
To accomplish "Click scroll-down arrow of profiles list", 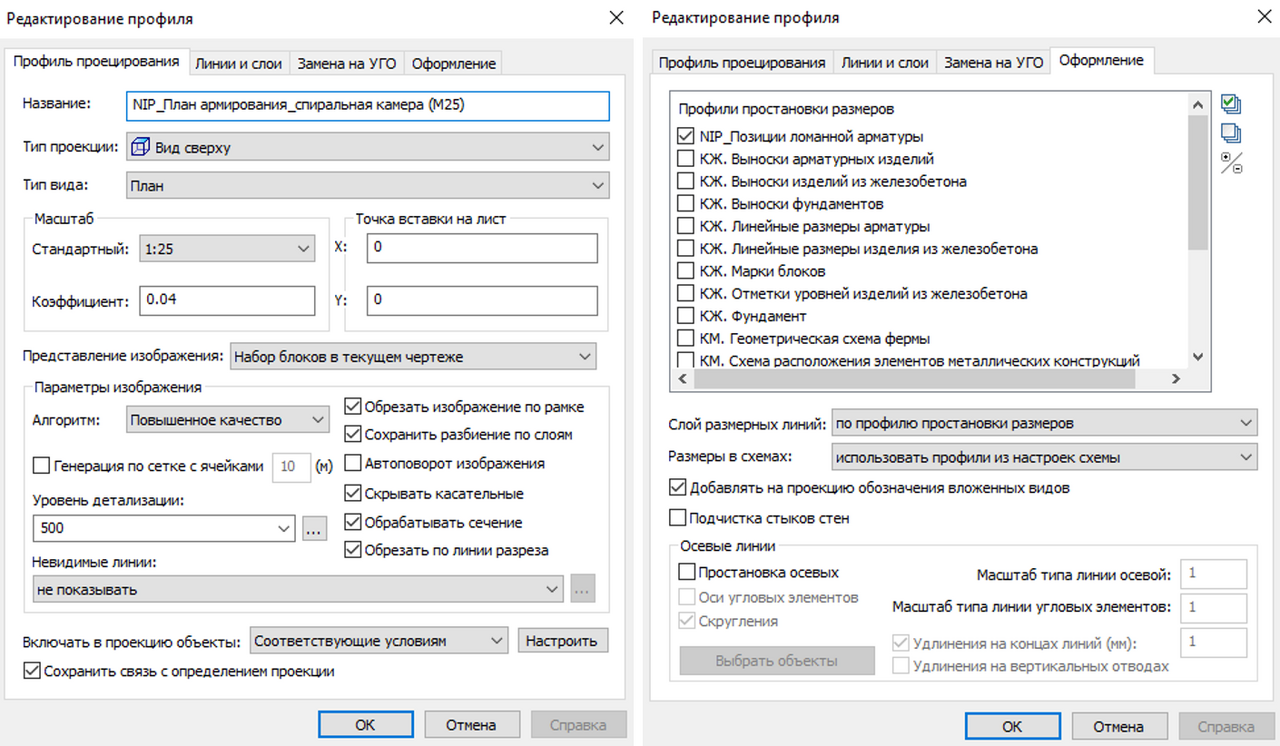I will coord(1198,357).
